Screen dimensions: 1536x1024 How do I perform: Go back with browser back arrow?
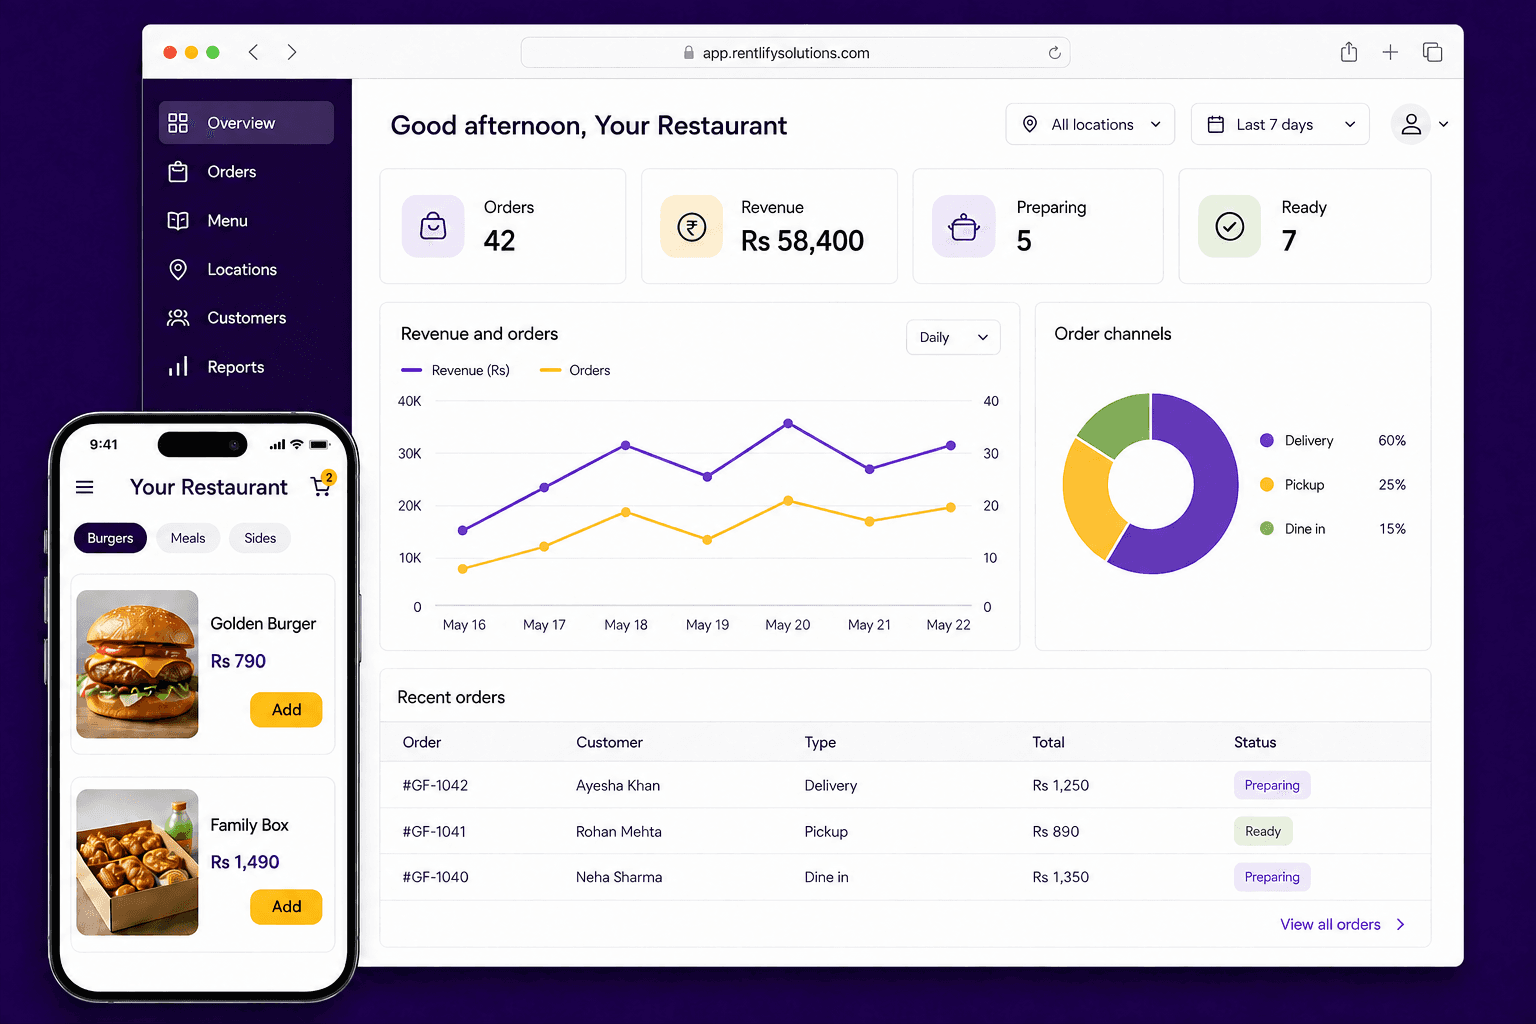point(254,52)
